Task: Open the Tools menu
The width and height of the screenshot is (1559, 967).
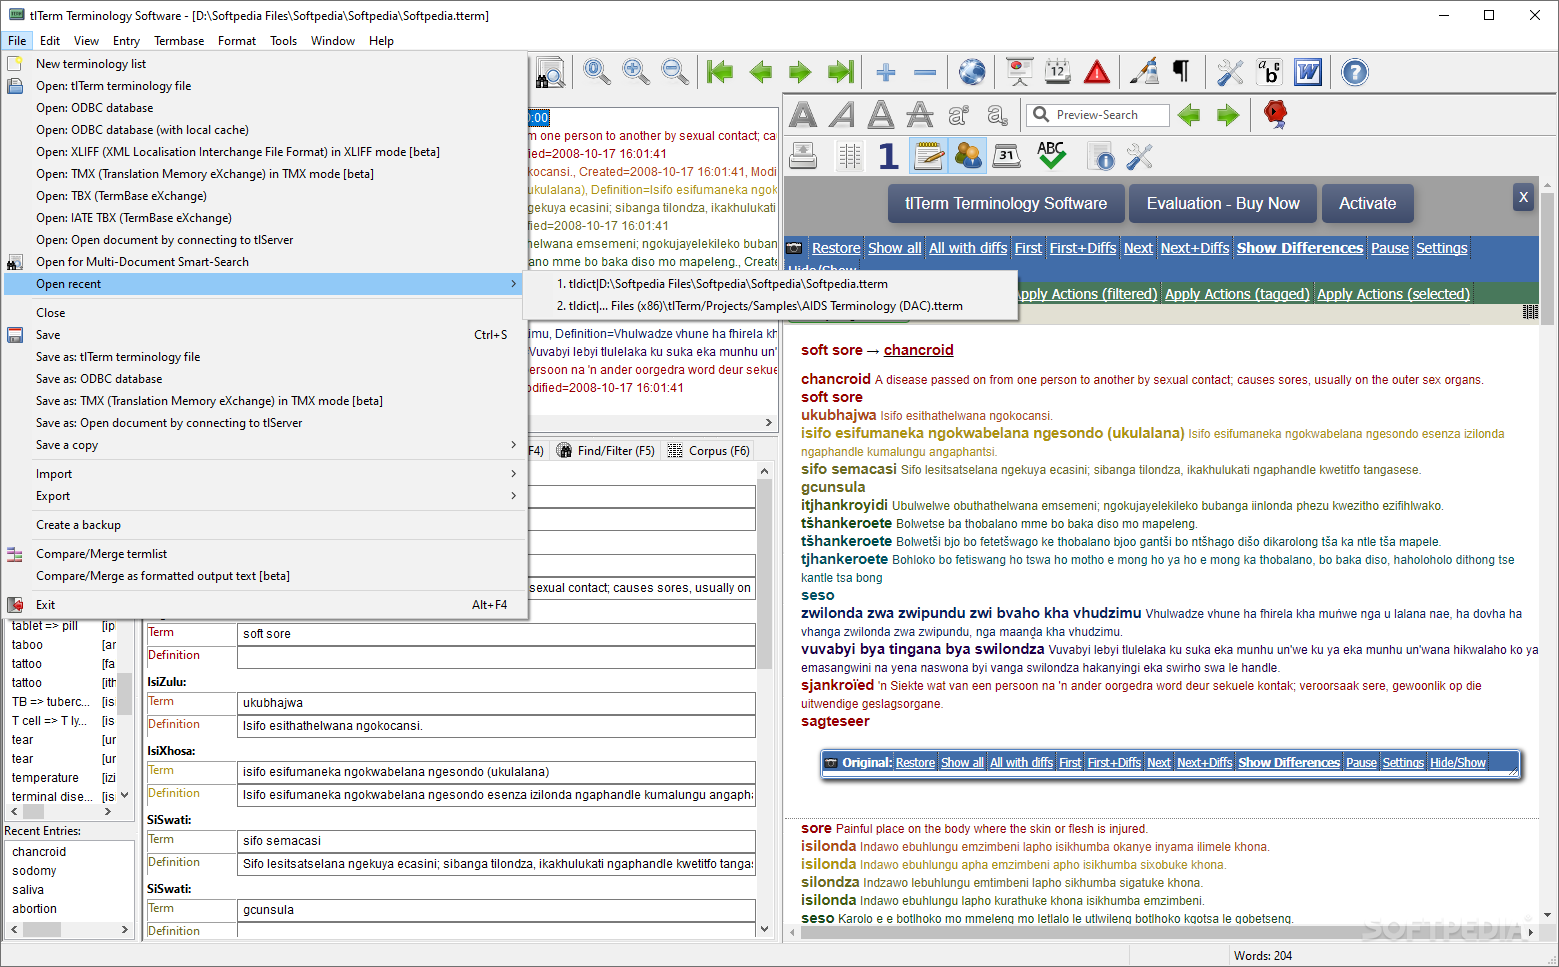Action: click(283, 41)
